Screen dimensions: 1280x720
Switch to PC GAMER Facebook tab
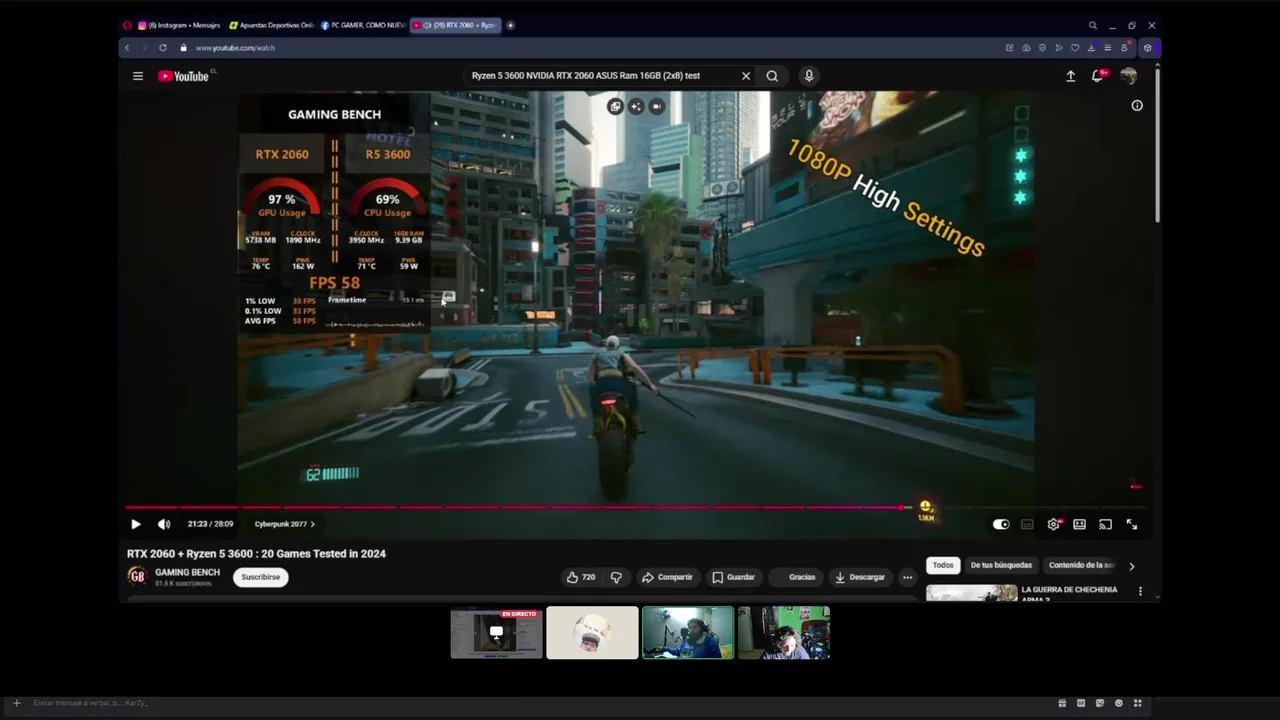coord(363,25)
